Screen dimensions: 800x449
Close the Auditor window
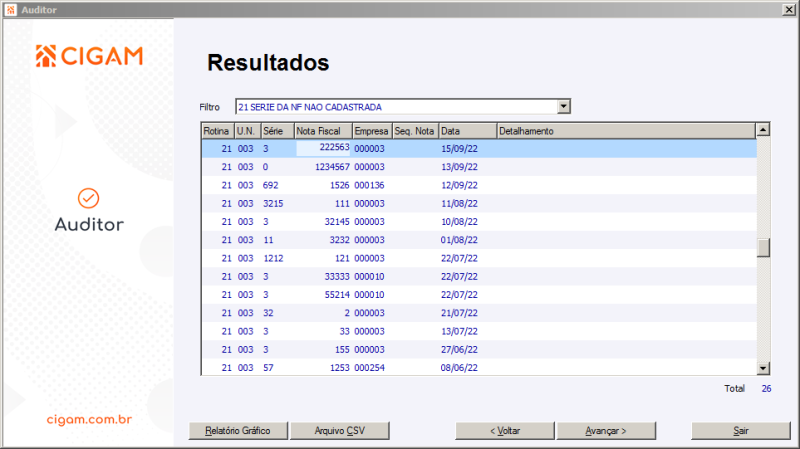pyautogui.click(x=788, y=10)
